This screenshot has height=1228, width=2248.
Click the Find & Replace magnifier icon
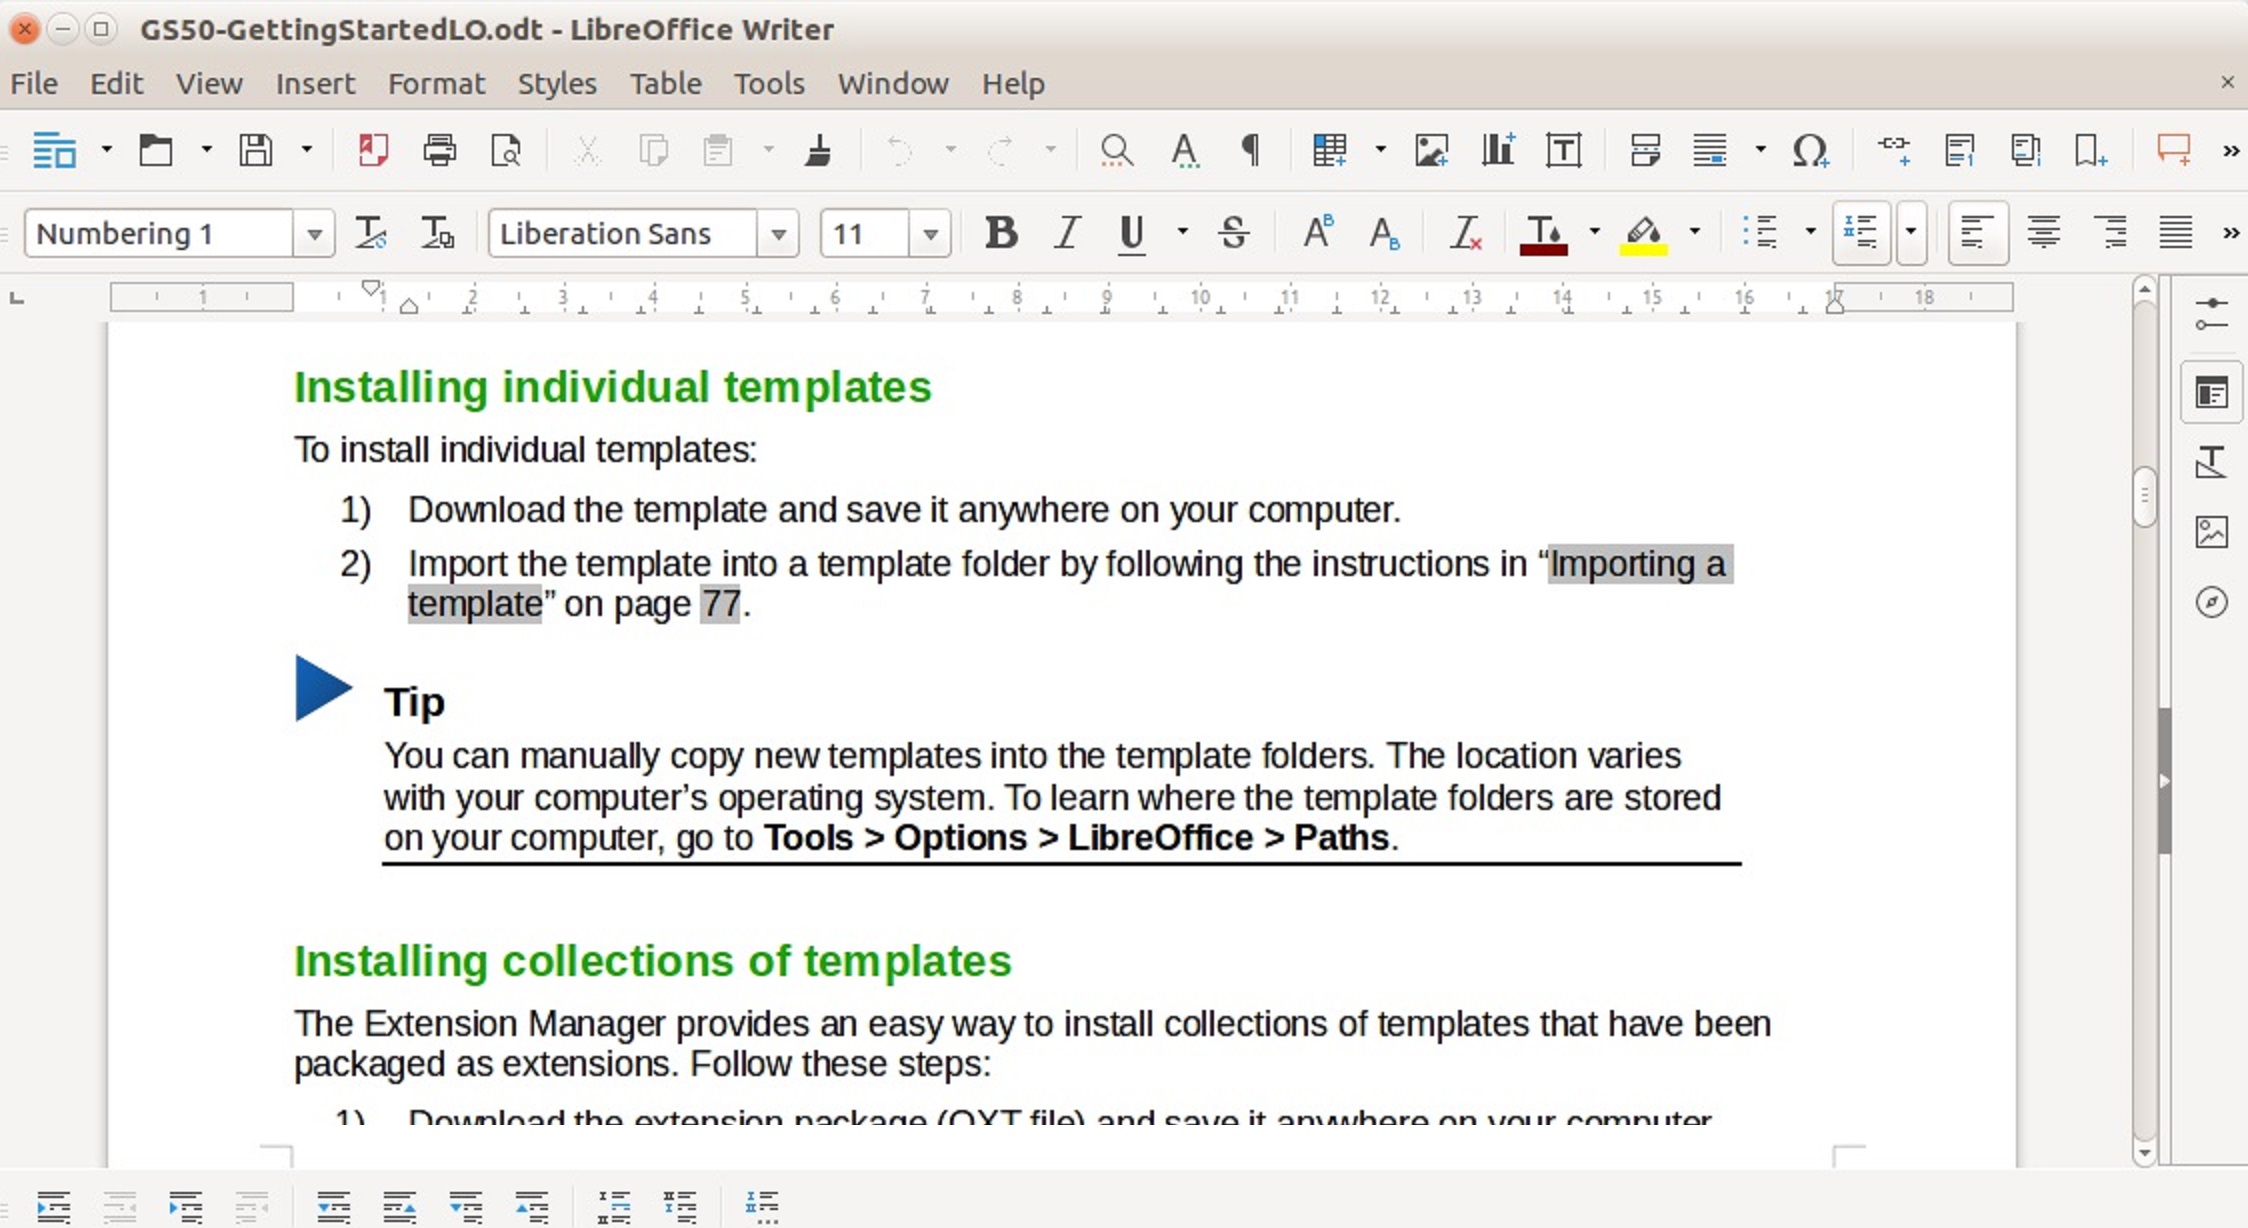pyautogui.click(x=1116, y=151)
